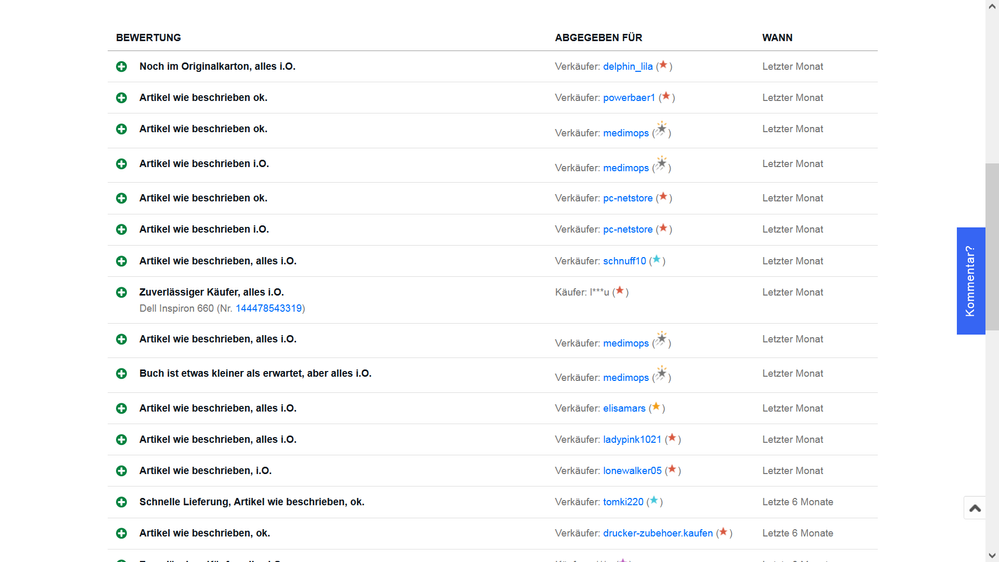999x562 pixels.
Task: Click the green plus icon beside 'Schnelle Lieferung'
Action: (x=121, y=502)
